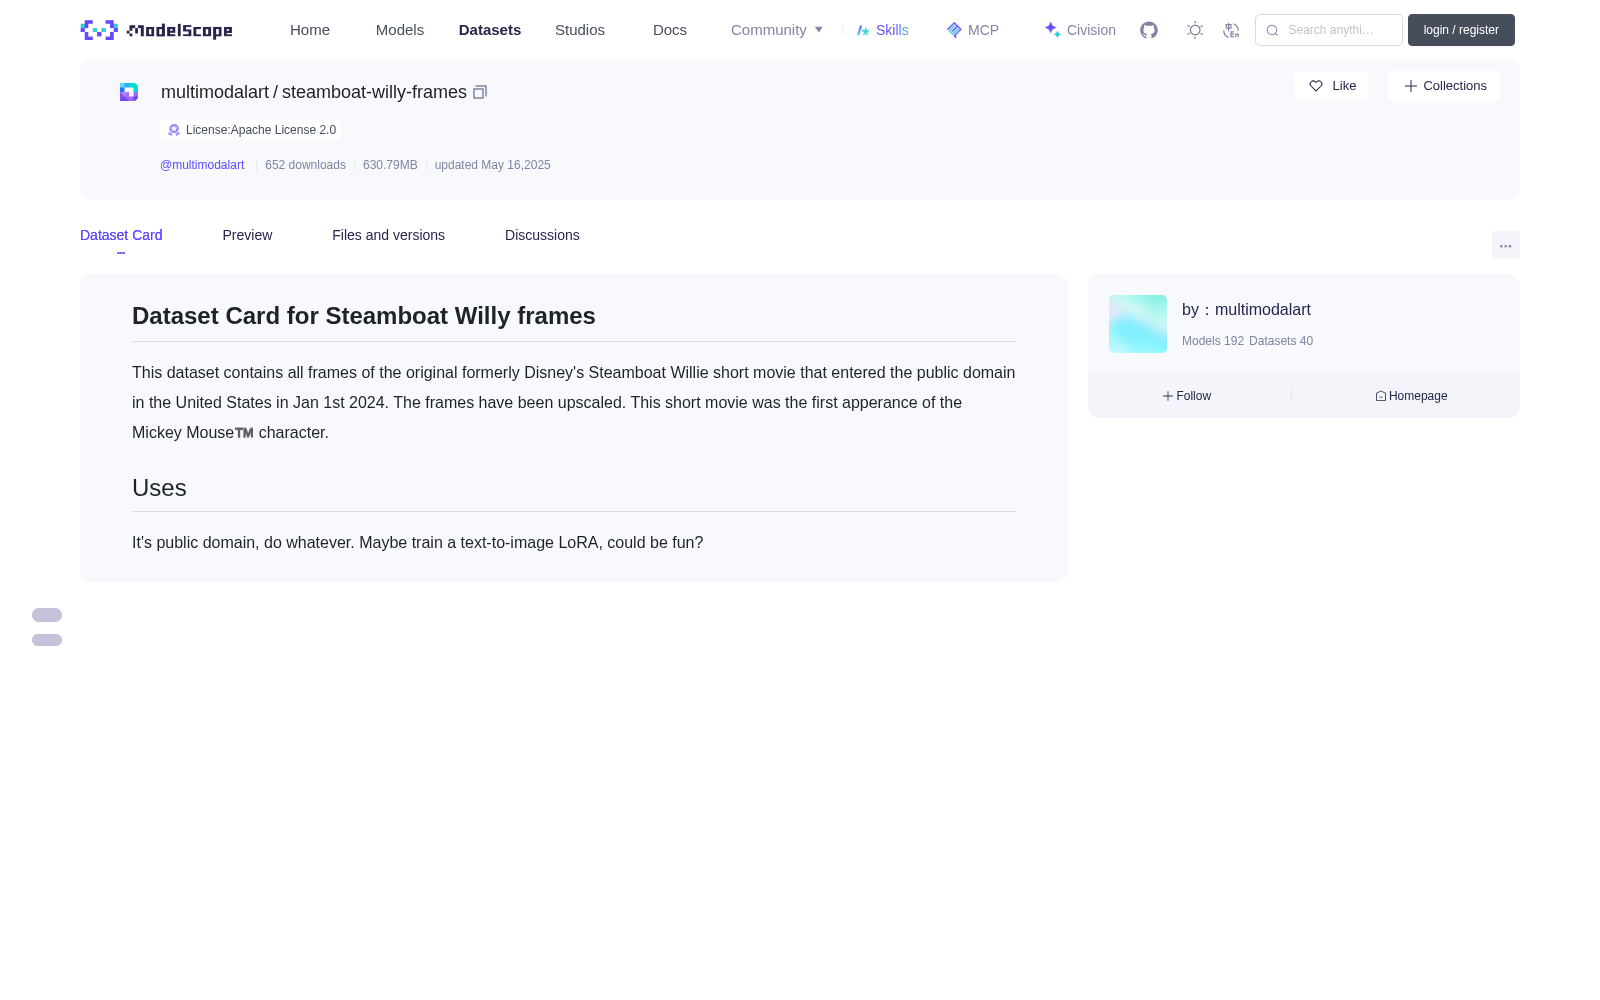The image size is (1600, 1000).
Task: Open the Datasets section
Action: [490, 30]
